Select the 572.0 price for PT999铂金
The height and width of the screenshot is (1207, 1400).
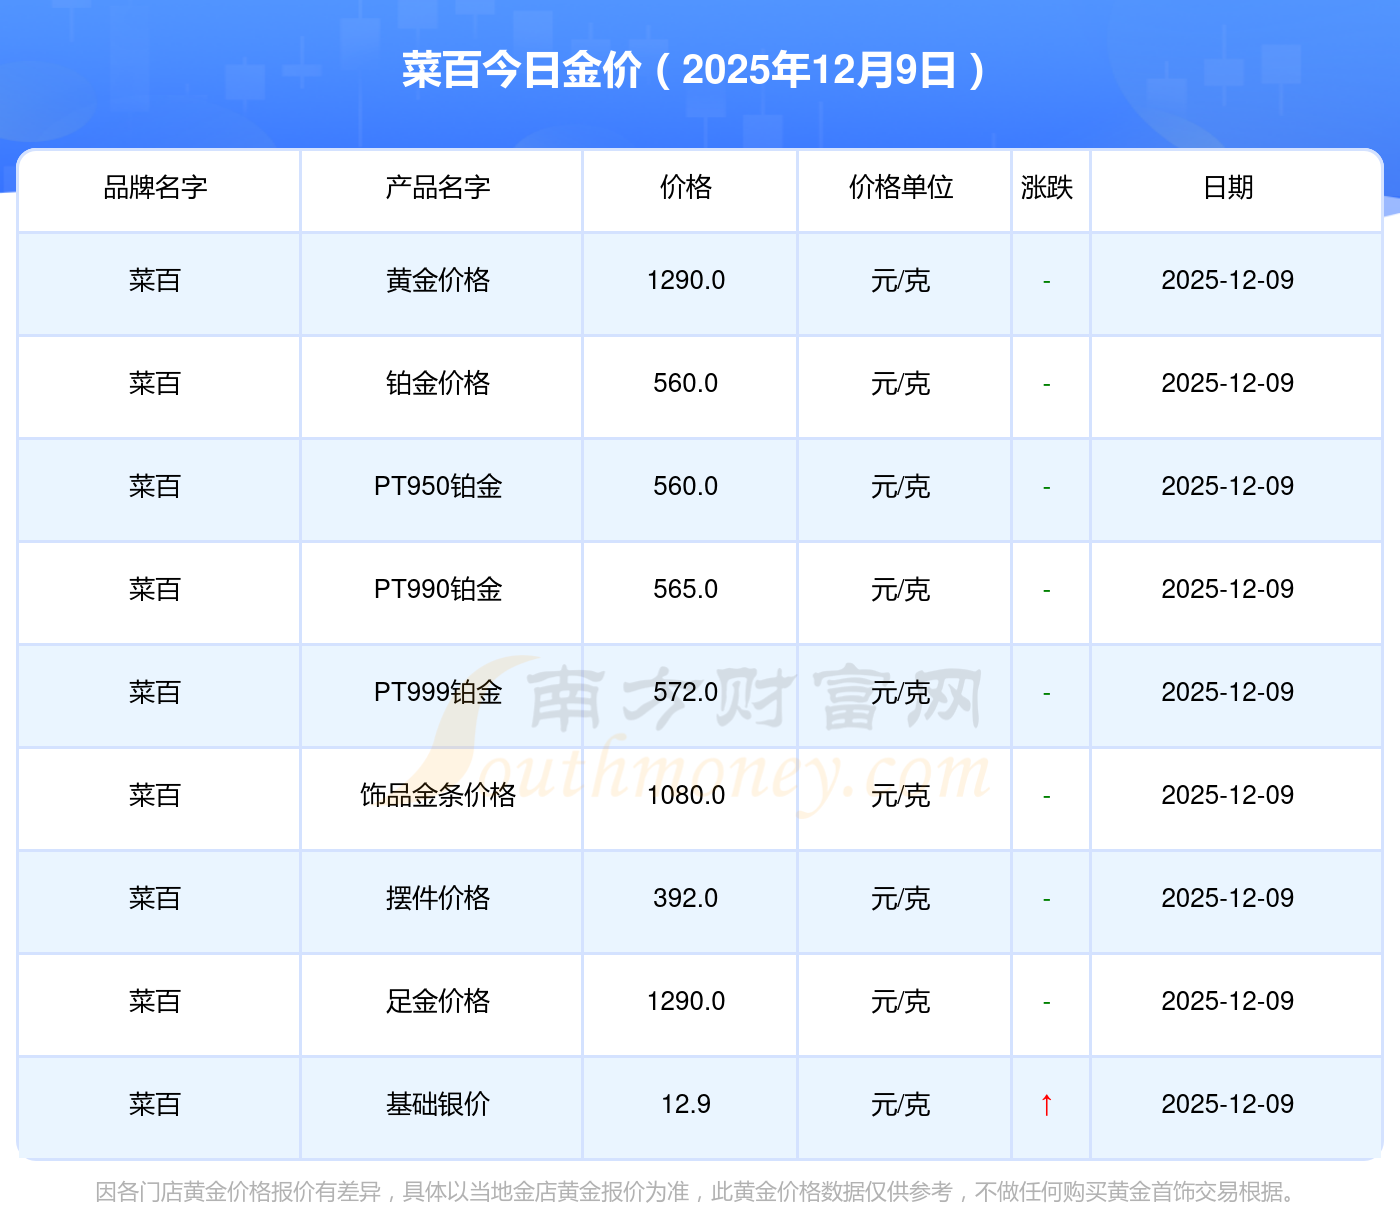[686, 692]
